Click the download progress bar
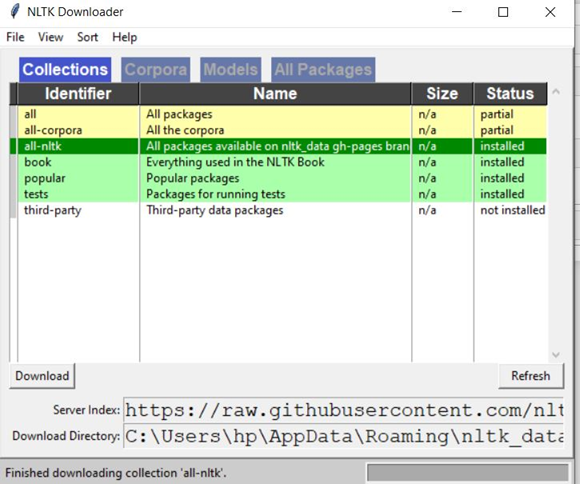 [468, 473]
